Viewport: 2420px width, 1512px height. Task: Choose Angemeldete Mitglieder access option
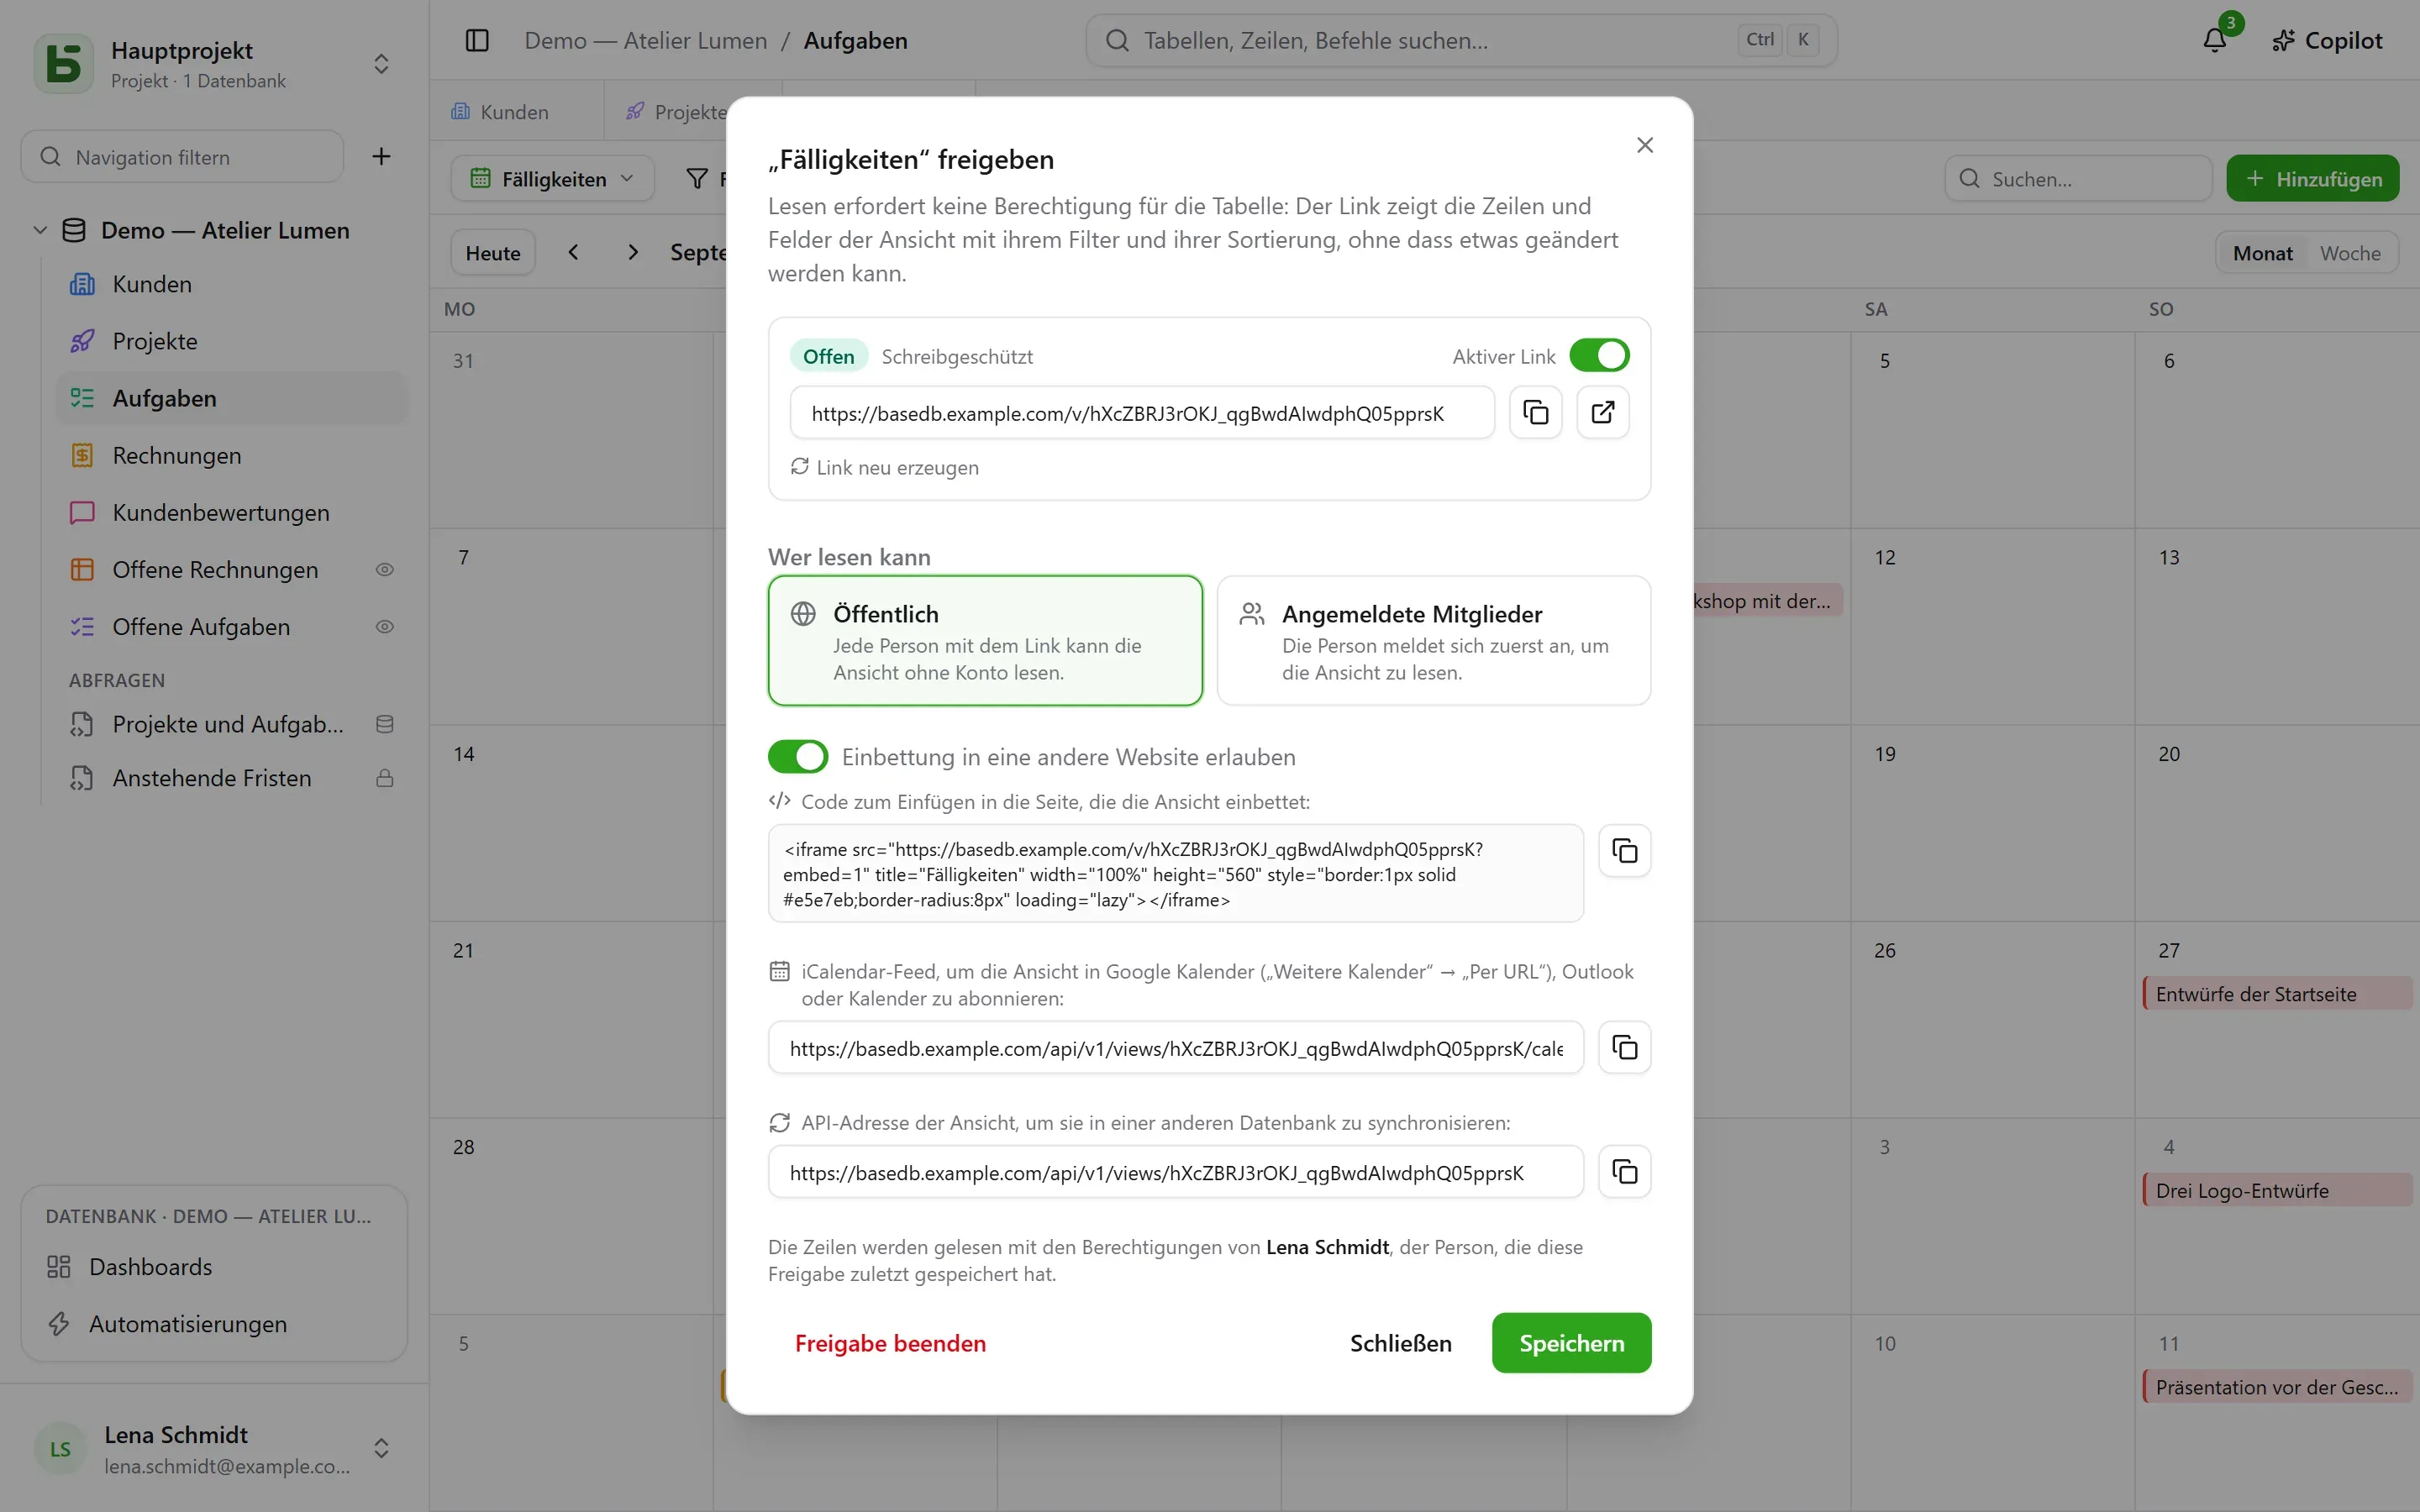1433,640
